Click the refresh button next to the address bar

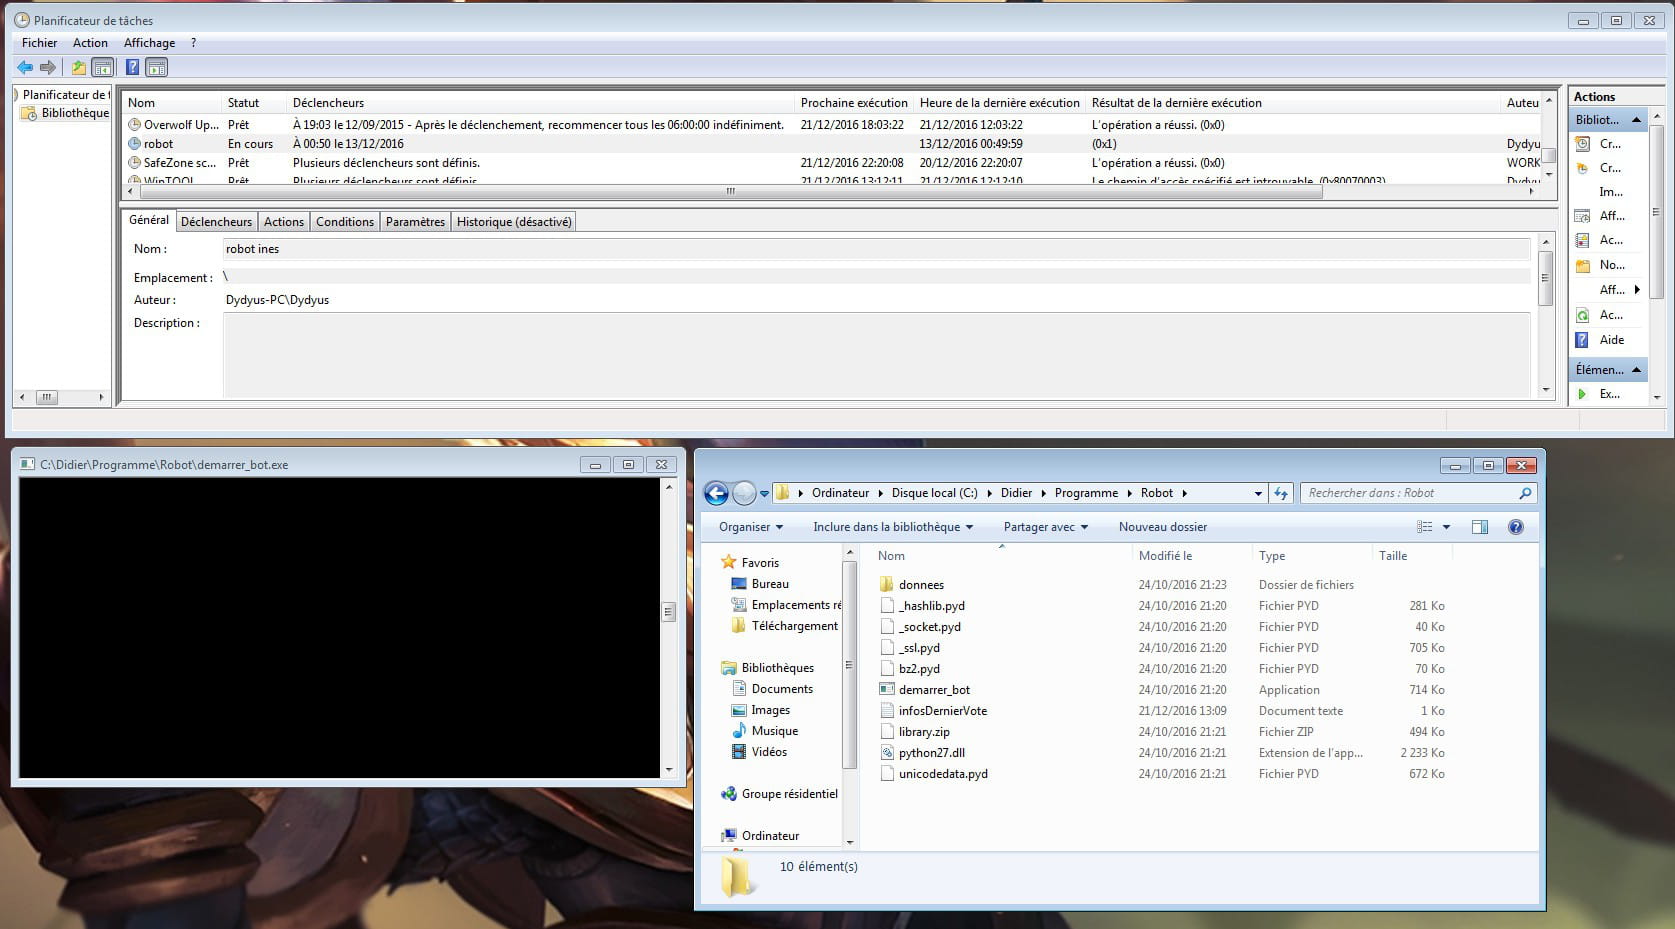click(x=1281, y=493)
